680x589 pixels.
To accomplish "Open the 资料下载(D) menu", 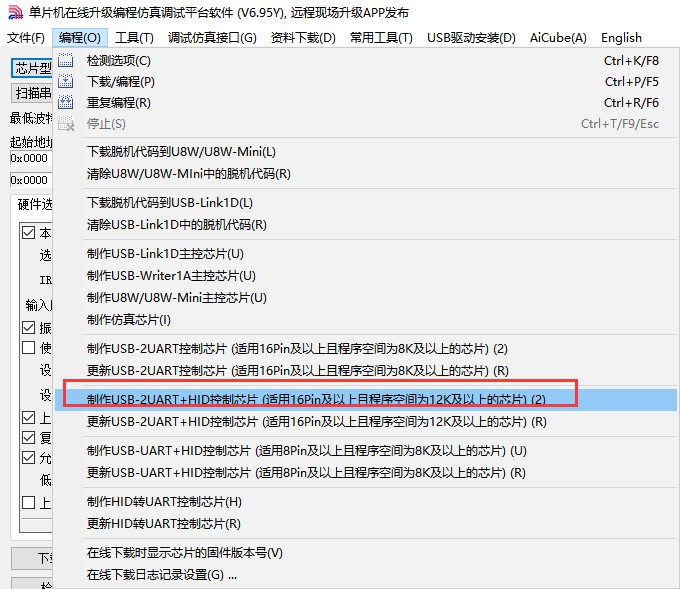I will (303, 38).
